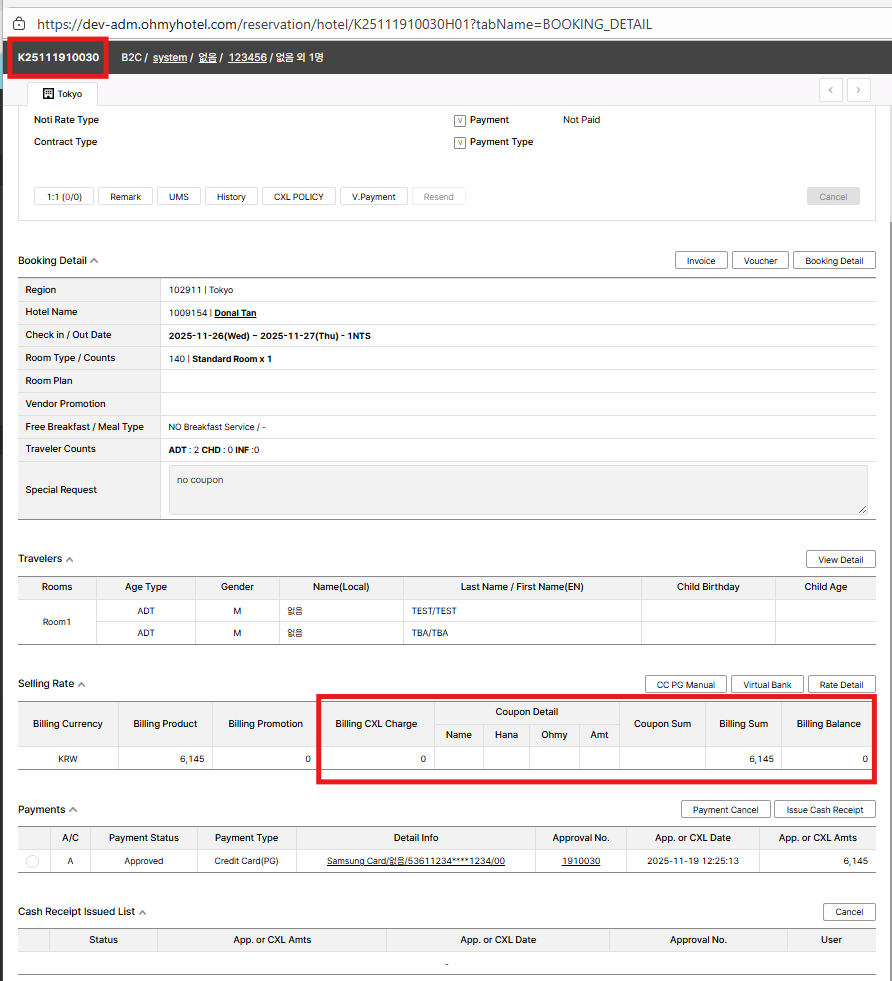Screen dimensions: 892x981
Task: Switch to the Tokyo tab
Action: (x=62, y=94)
